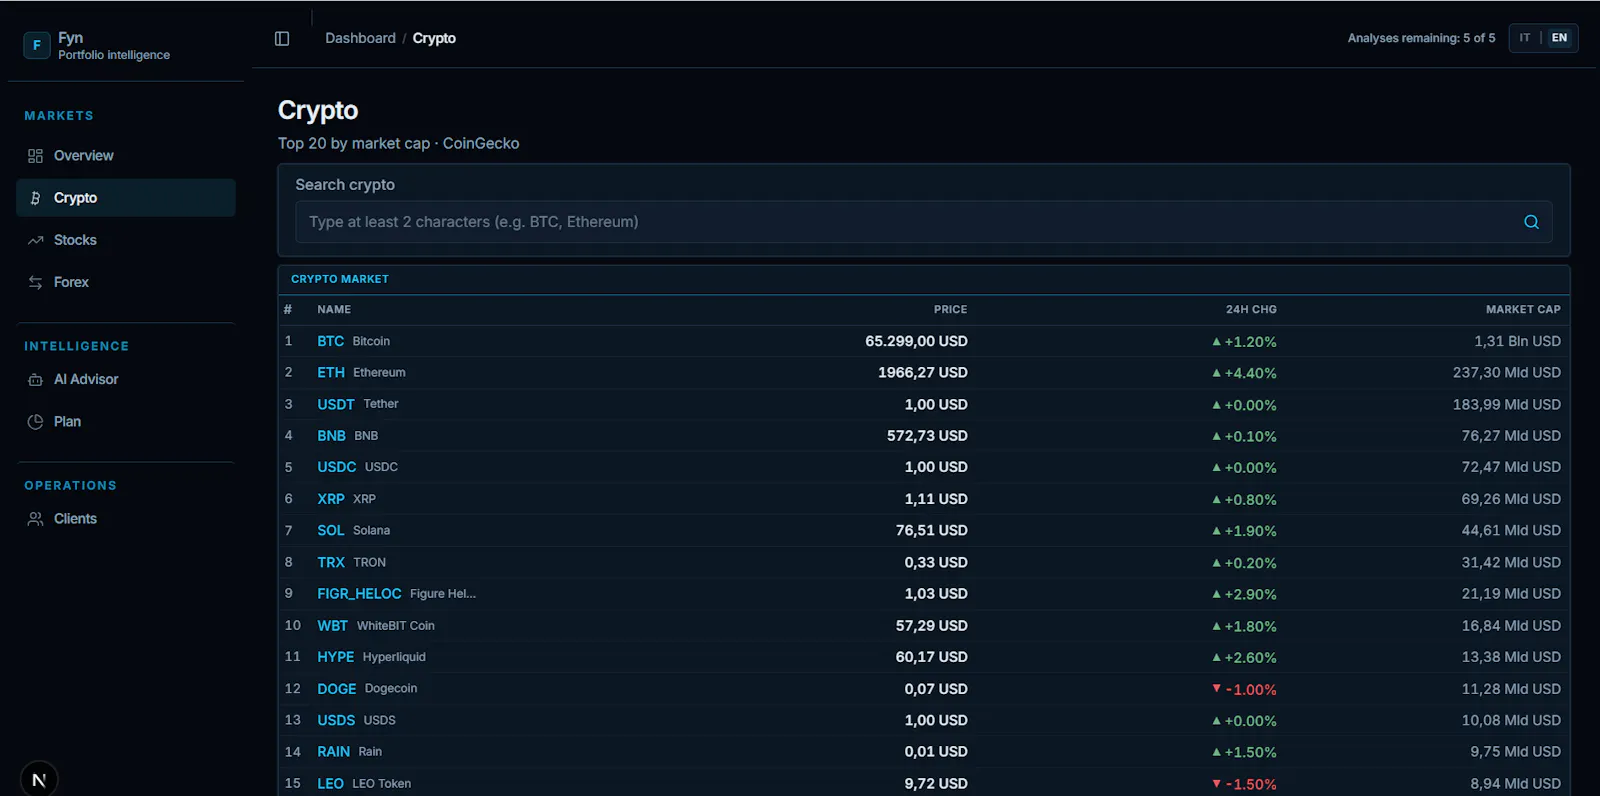Click the 237,30 Mld USD market cap

coord(1507,372)
